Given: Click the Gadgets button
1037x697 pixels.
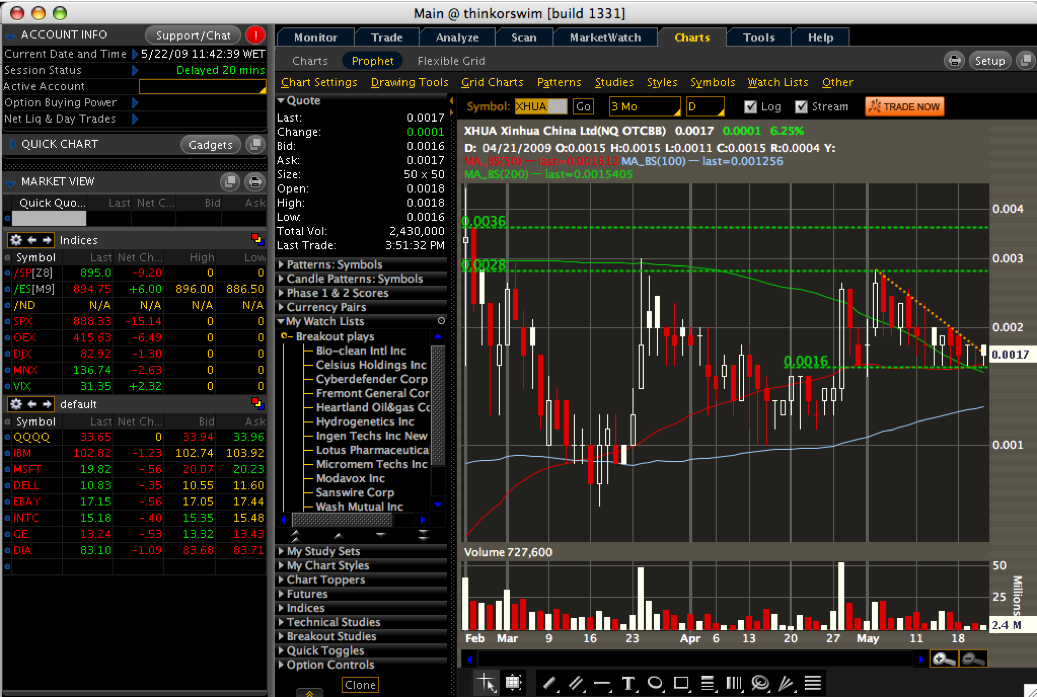Looking at the screenshot, I should (x=210, y=145).
